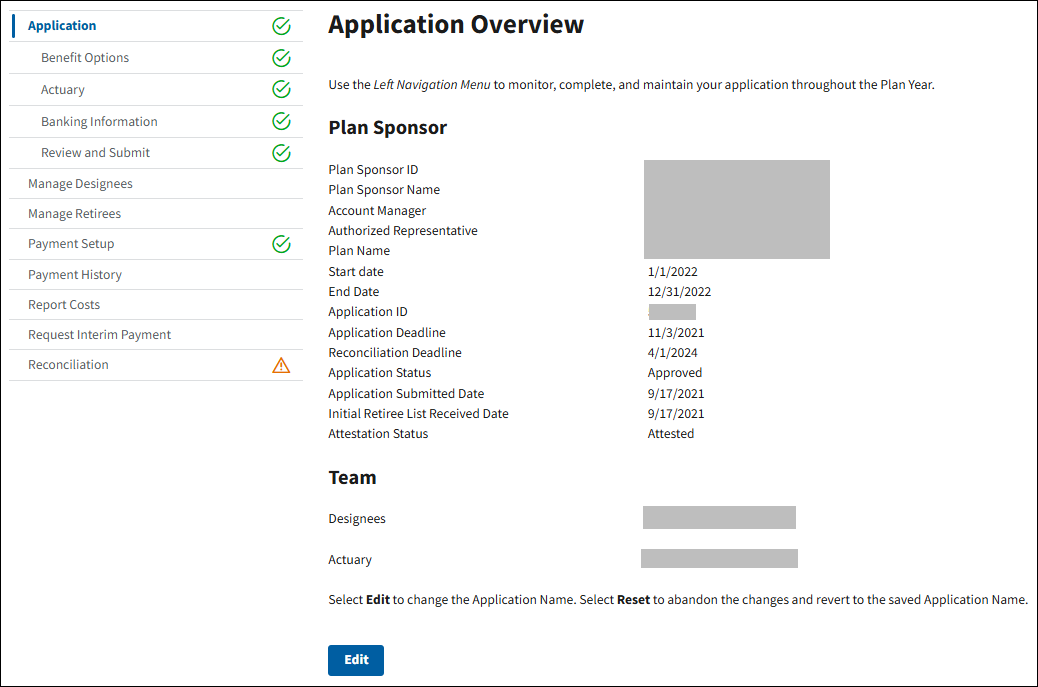Viewport: 1038px width, 687px height.
Task: View Payment History page
Action: tap(75, 275)
